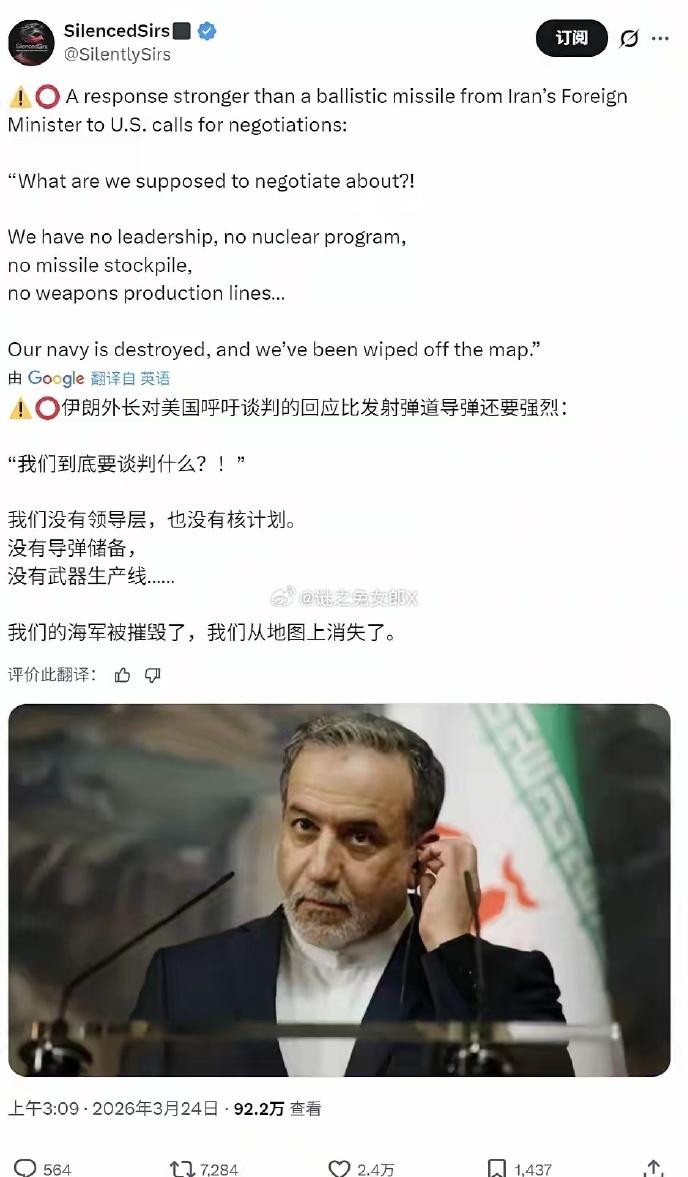Click the Google translate logo
The height and width of the screenshot is (1177, 688).
[56, 378]
